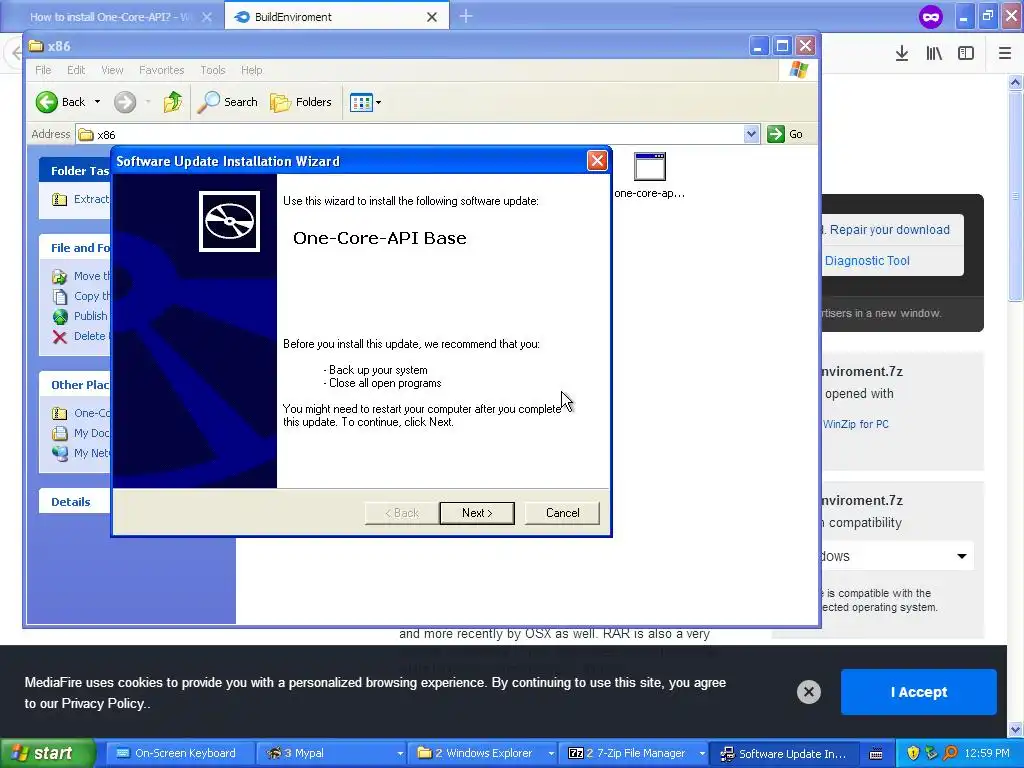Click the Software Update taskbar button
Image resolution: width=1024 pixels, height=768 pixels.
tap(784, 754)
